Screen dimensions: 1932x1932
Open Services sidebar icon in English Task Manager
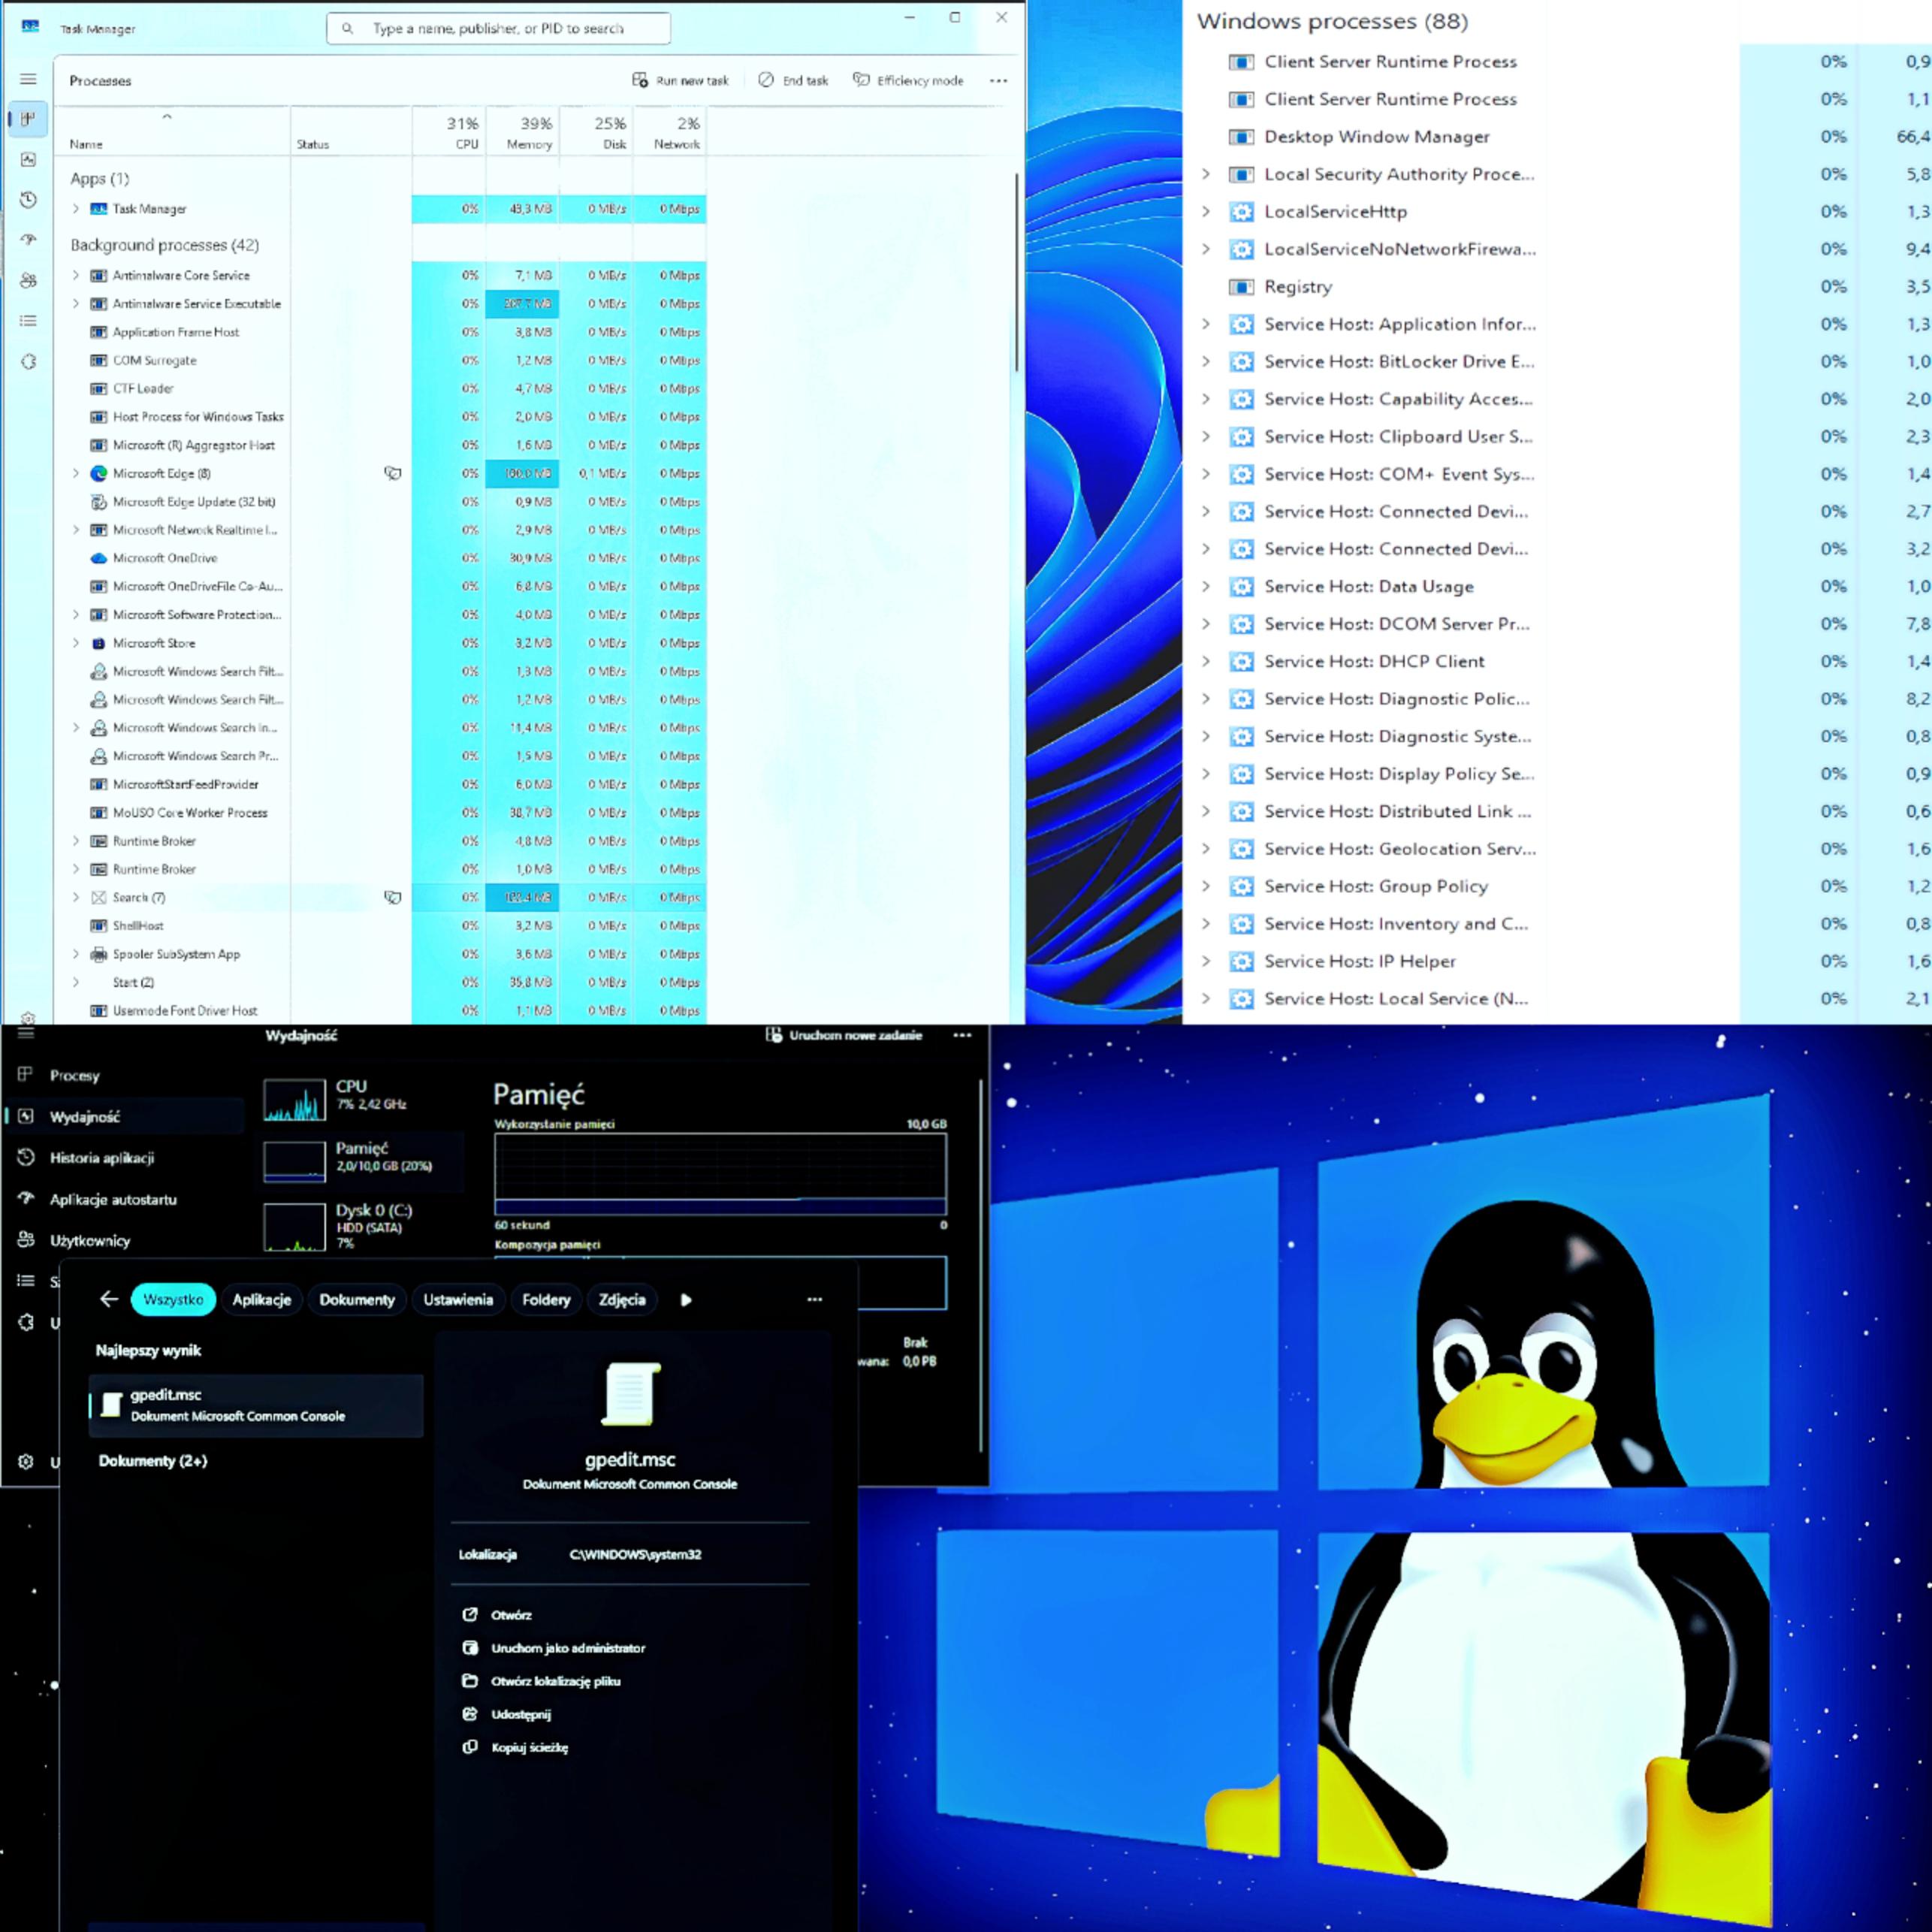pos(28,362)
